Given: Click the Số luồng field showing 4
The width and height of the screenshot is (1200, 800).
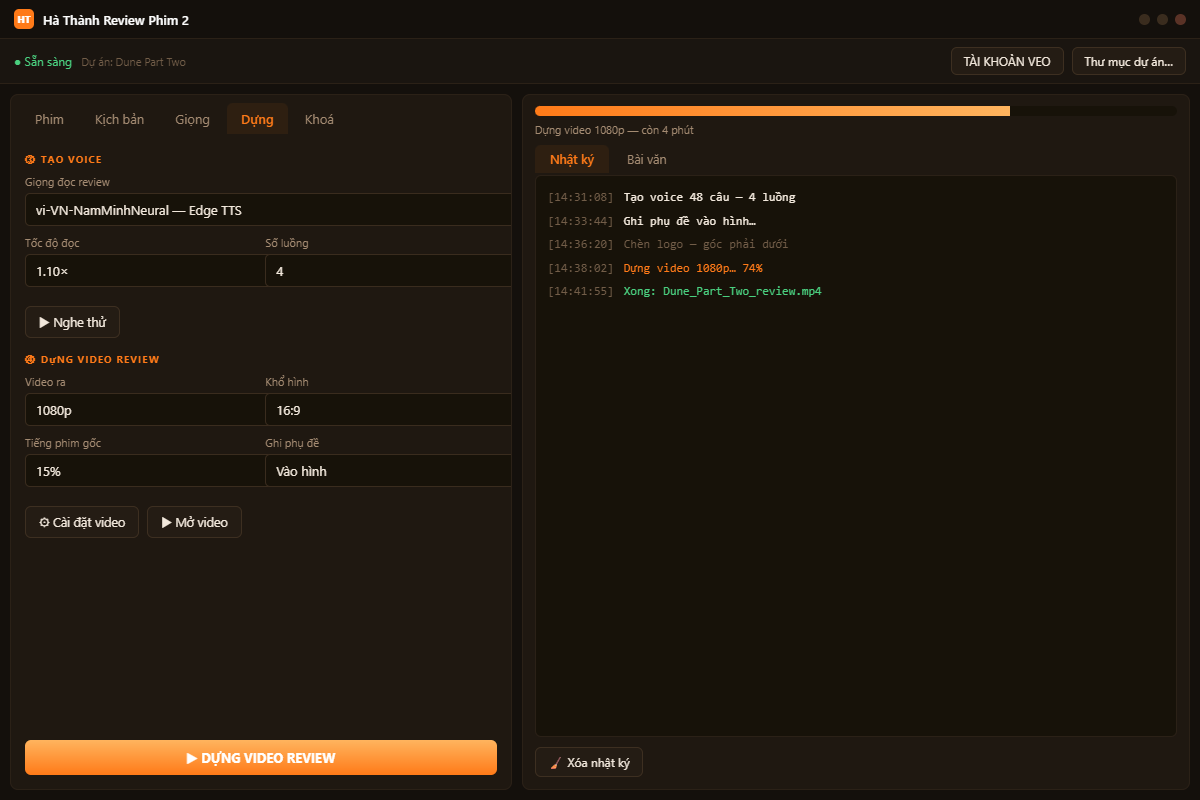Looking at the screenshot, I should (388, 271).
